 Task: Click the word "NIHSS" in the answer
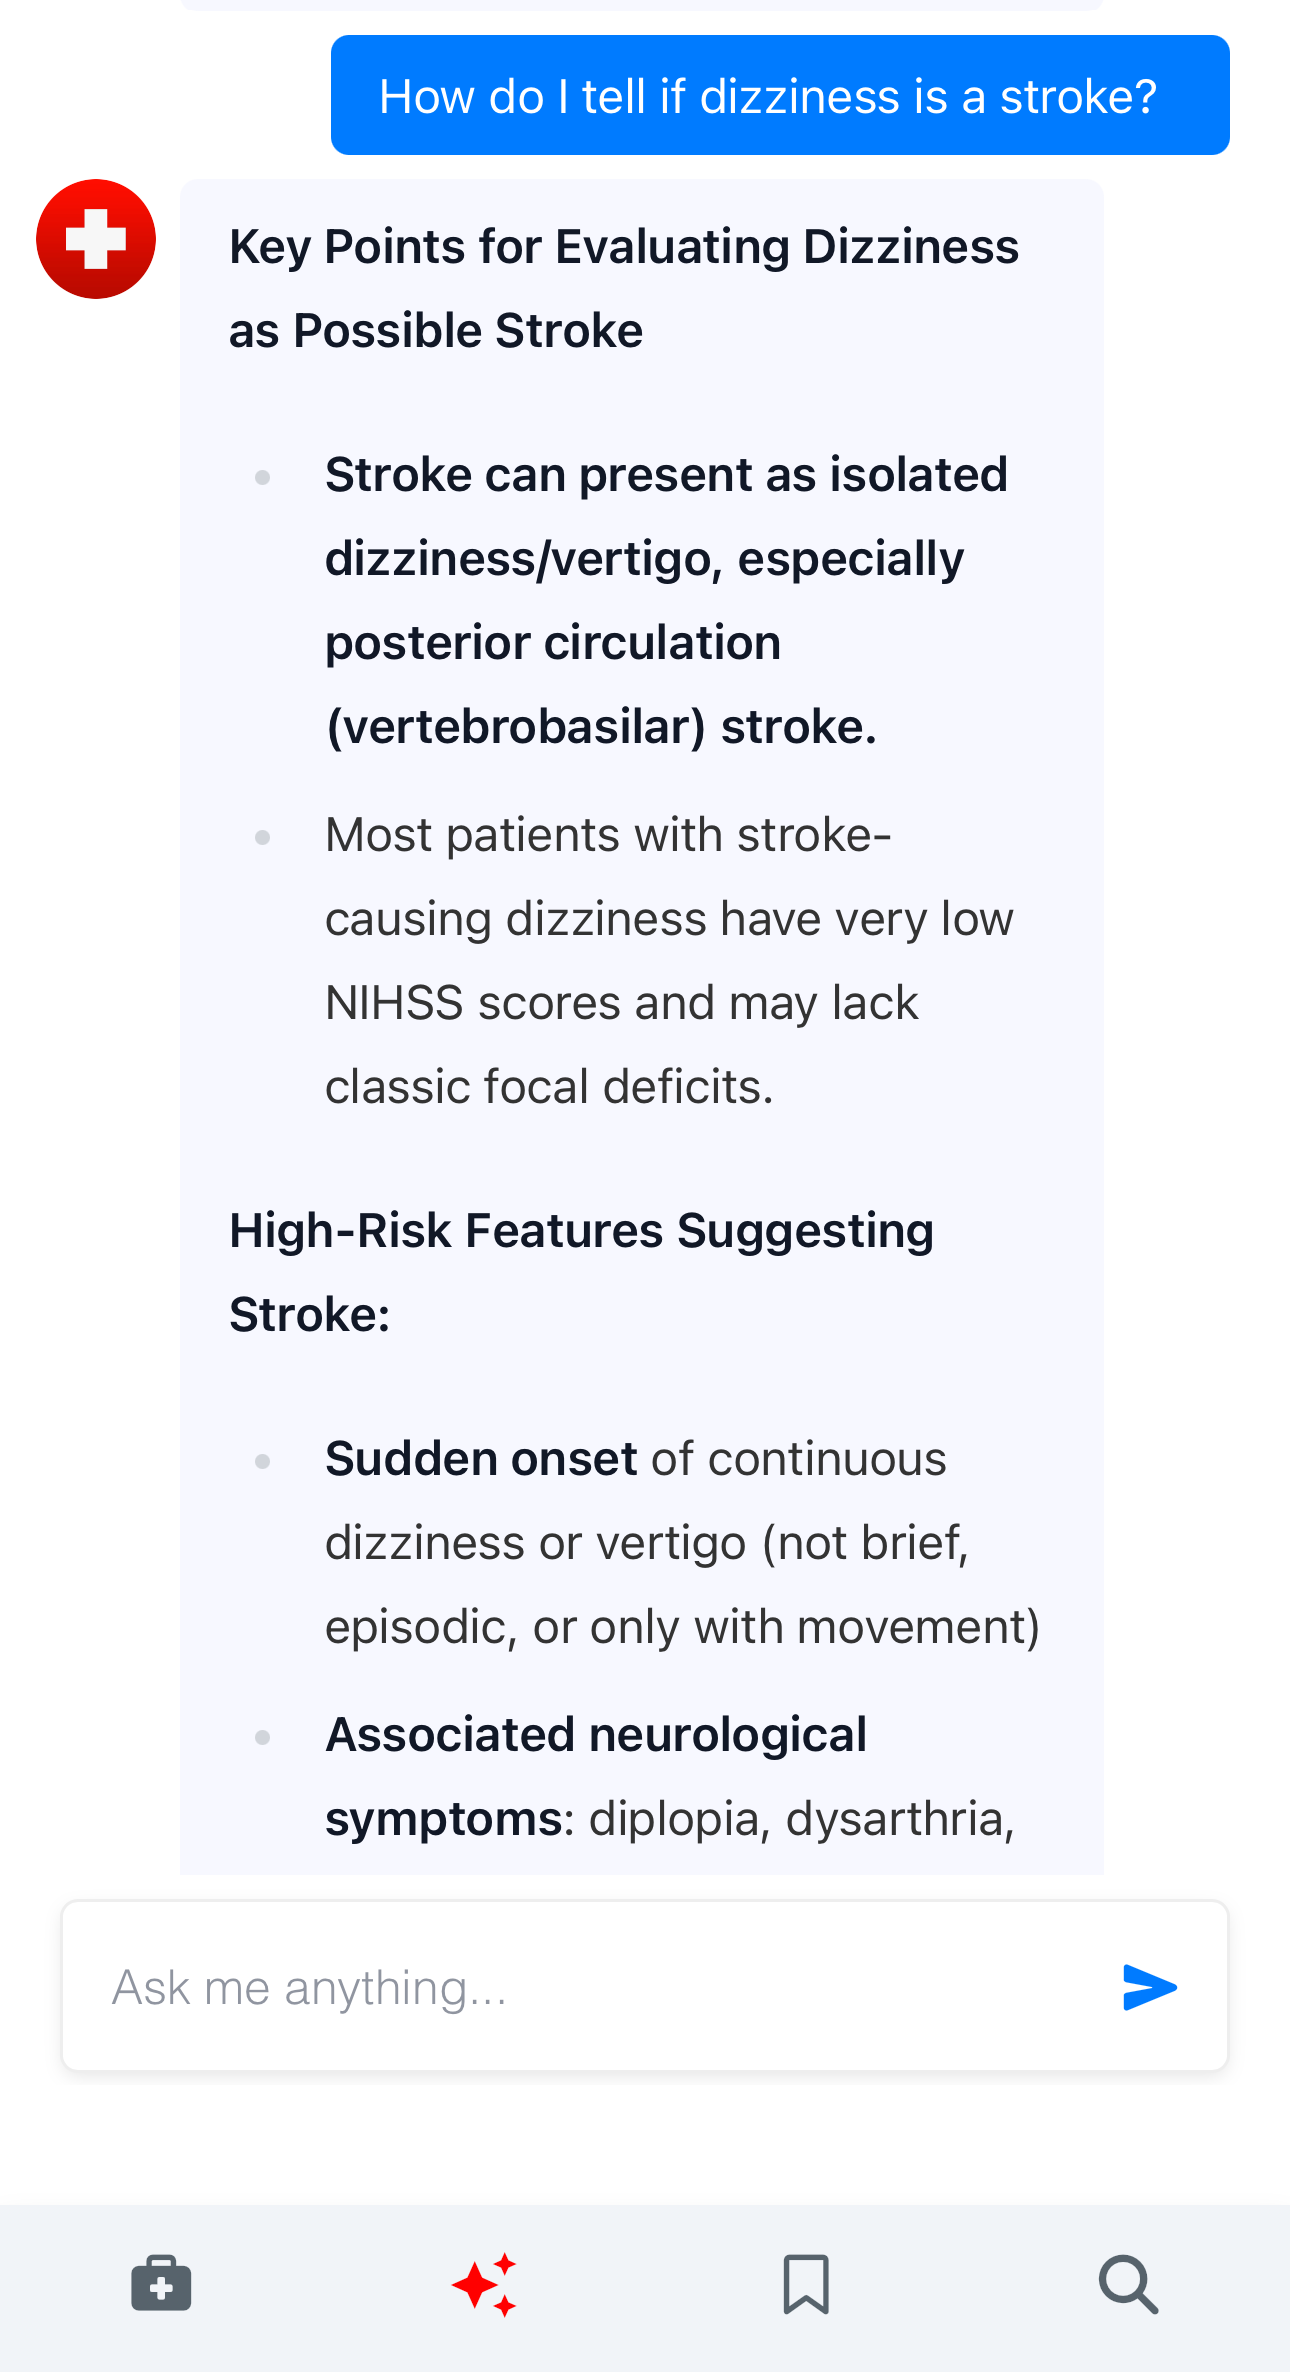tap(395, 1003)
